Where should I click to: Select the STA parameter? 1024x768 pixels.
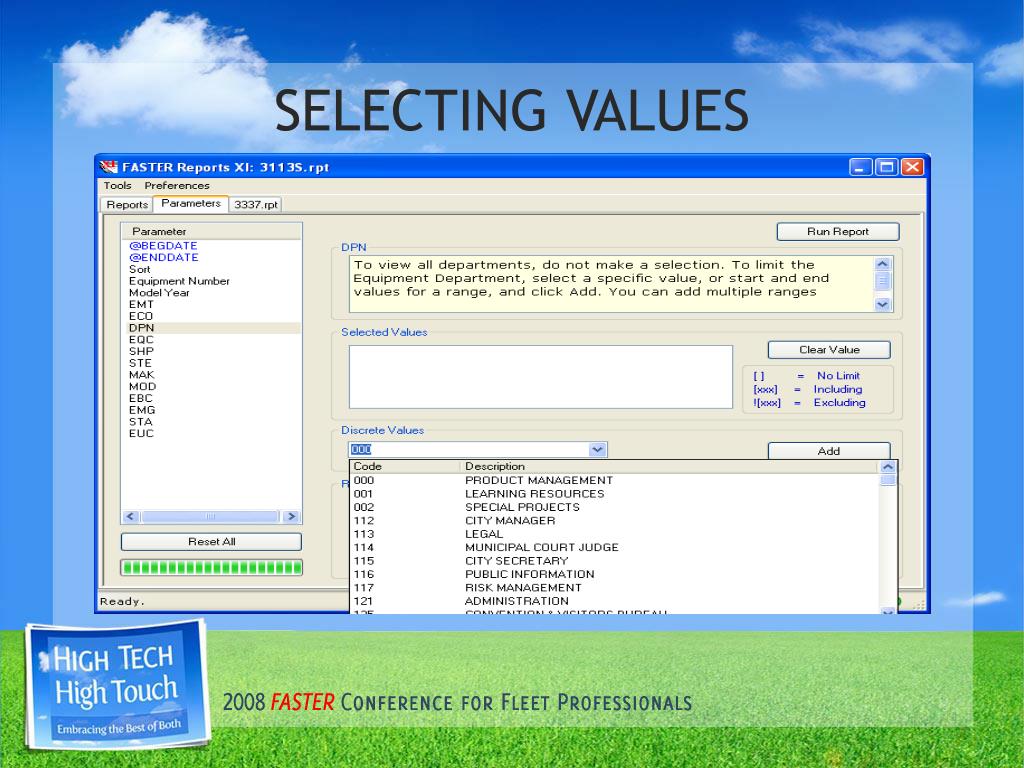[141, 422]
